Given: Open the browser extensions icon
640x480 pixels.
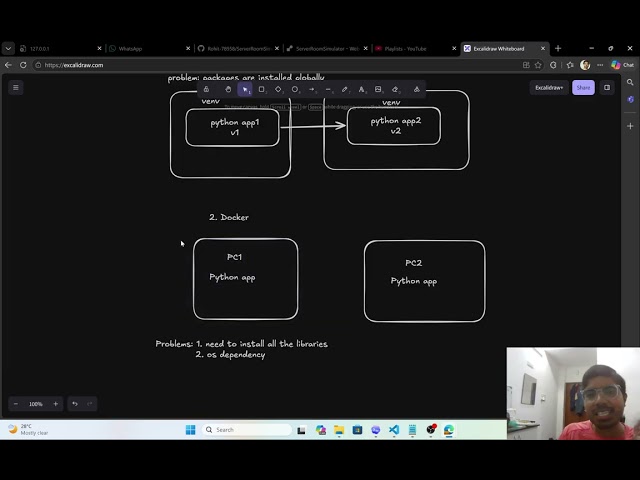Looking at the screenshot, I should coord(553,65).
